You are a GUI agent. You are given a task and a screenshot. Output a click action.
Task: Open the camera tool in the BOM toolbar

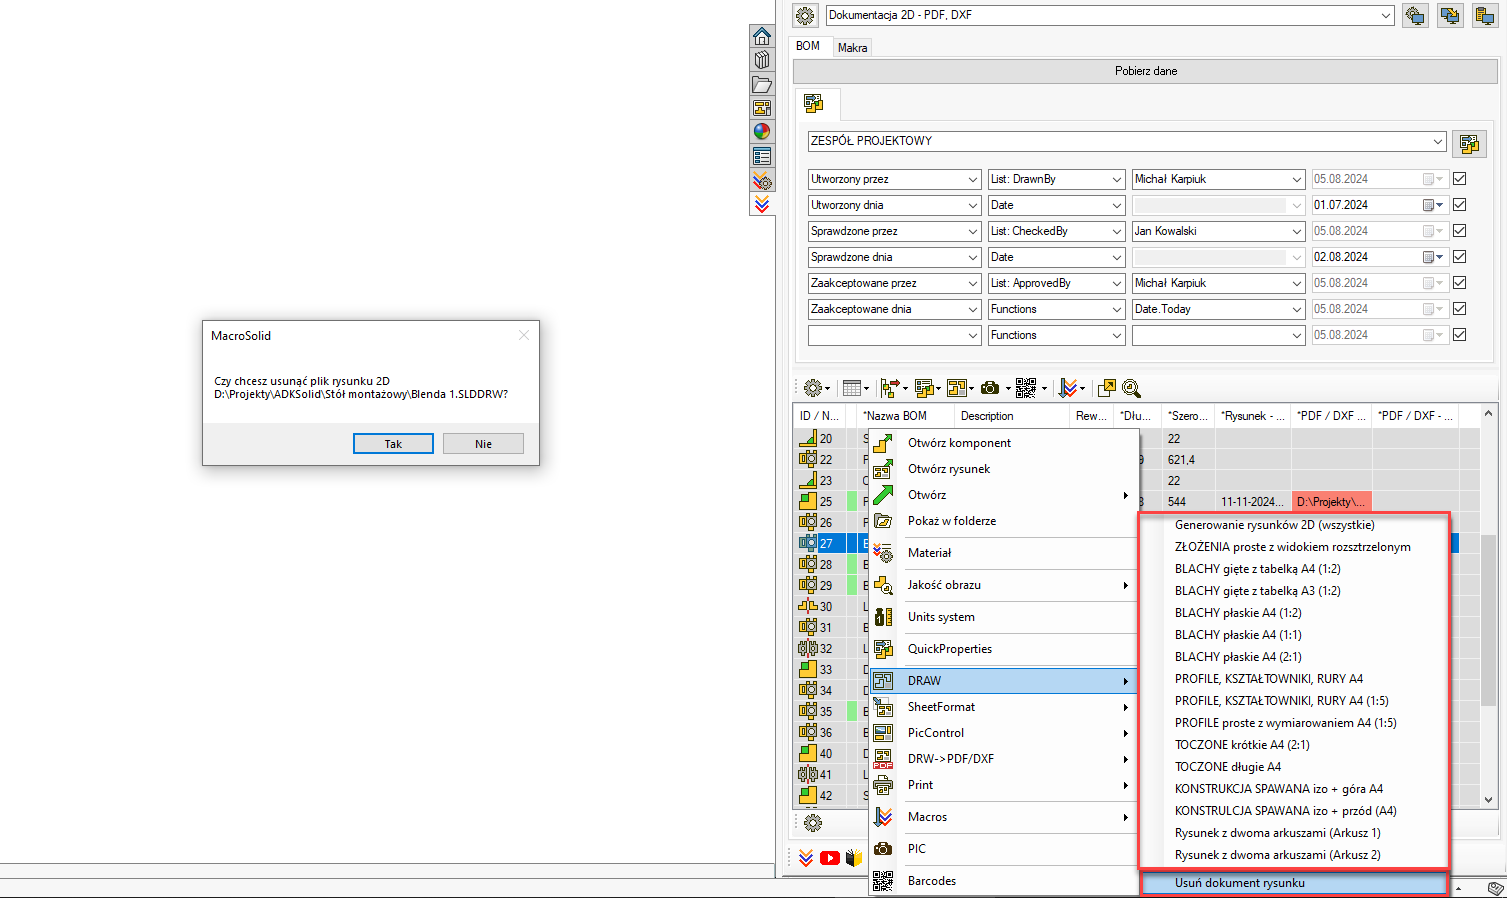pos(990,388)
